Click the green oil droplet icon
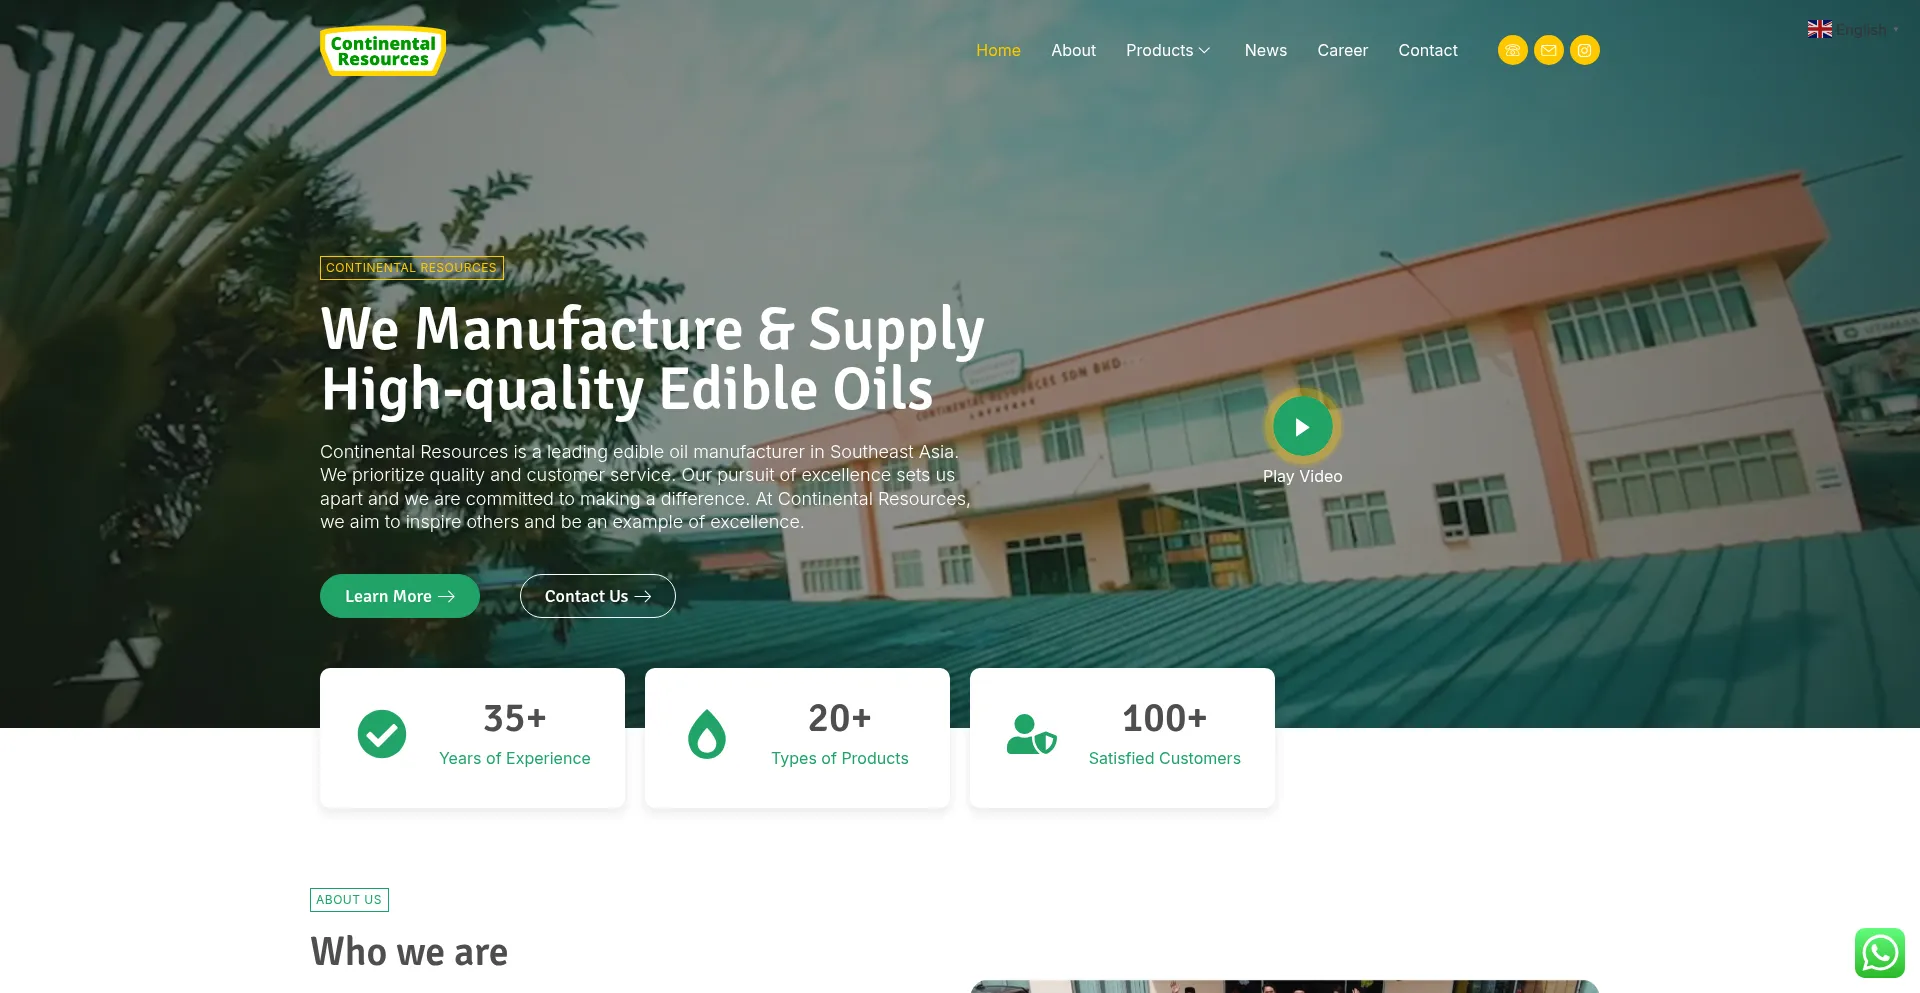 point(707,734)
